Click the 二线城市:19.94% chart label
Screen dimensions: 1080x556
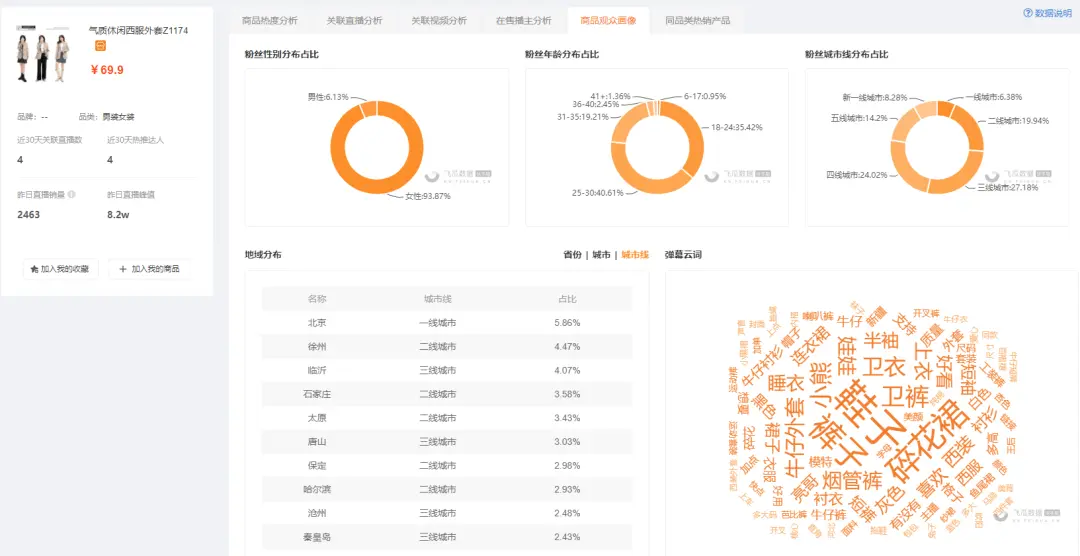[x=1018, y=121]
